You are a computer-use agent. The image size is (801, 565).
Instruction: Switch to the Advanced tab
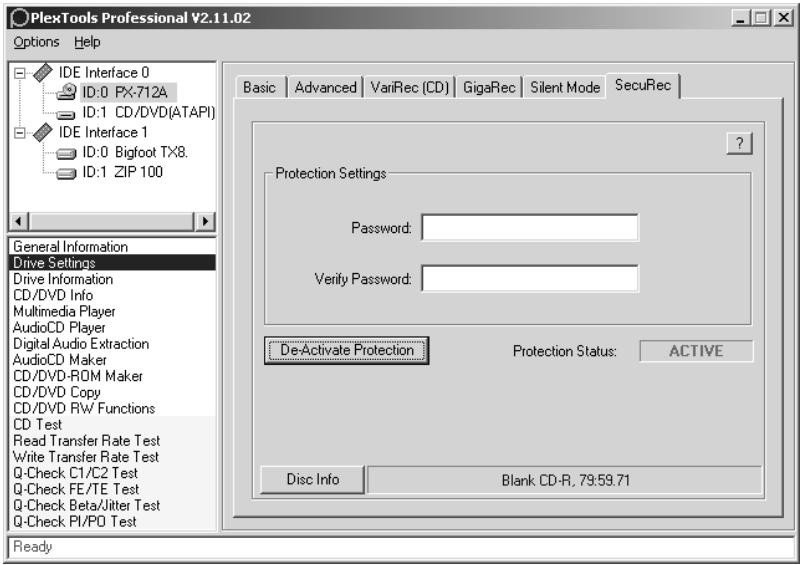[x=325, y=87]
